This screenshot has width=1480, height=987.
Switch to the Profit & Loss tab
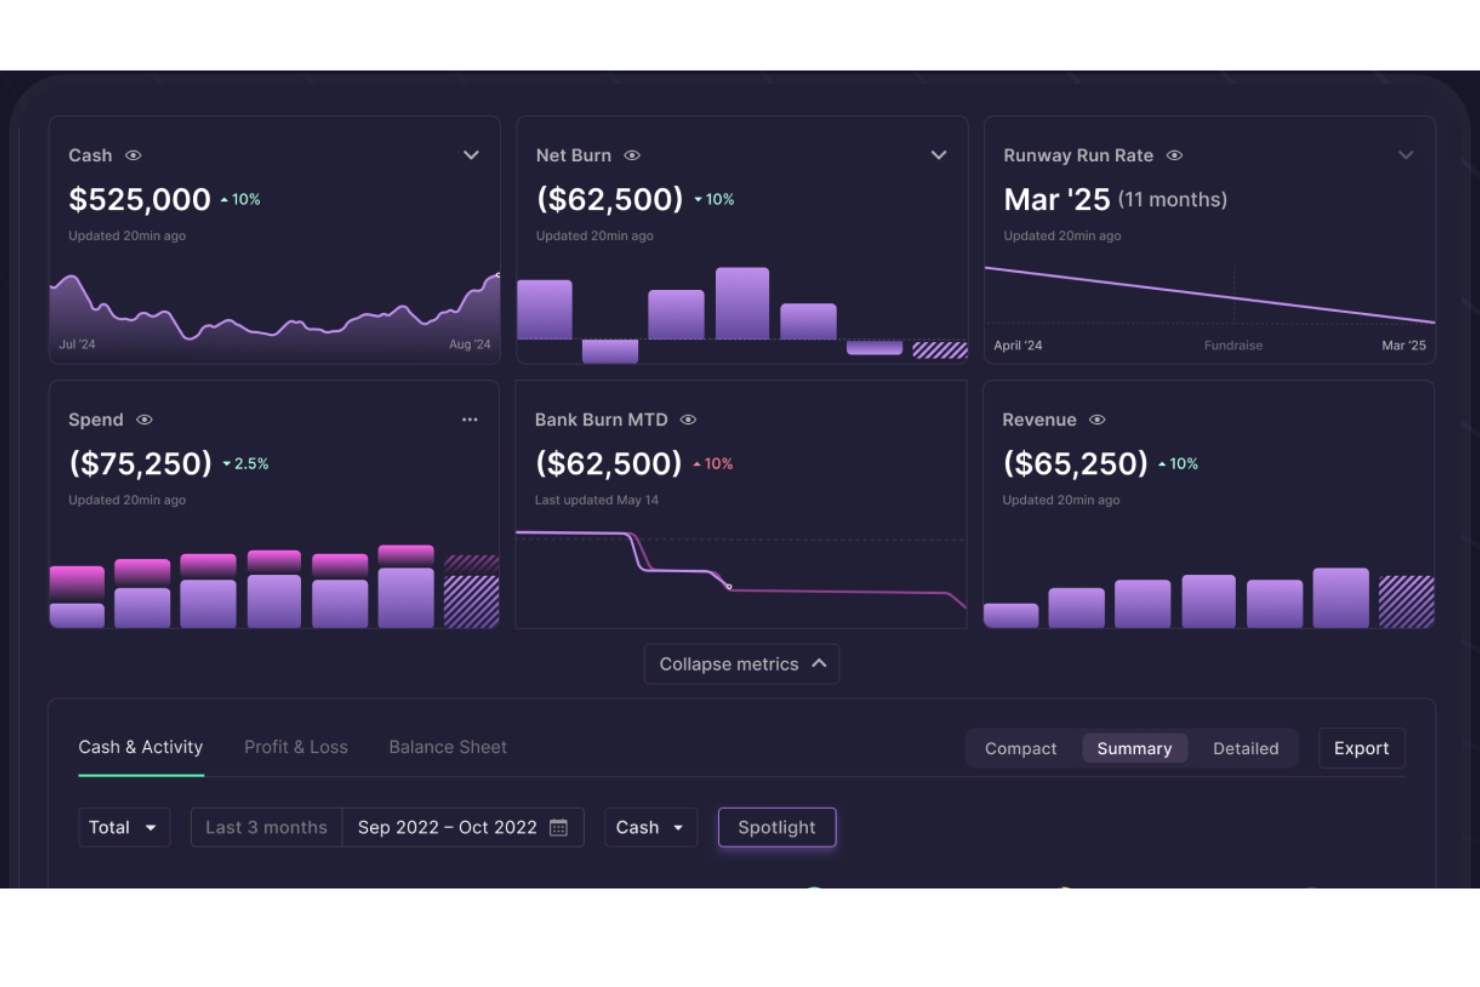tap(296, 747)
